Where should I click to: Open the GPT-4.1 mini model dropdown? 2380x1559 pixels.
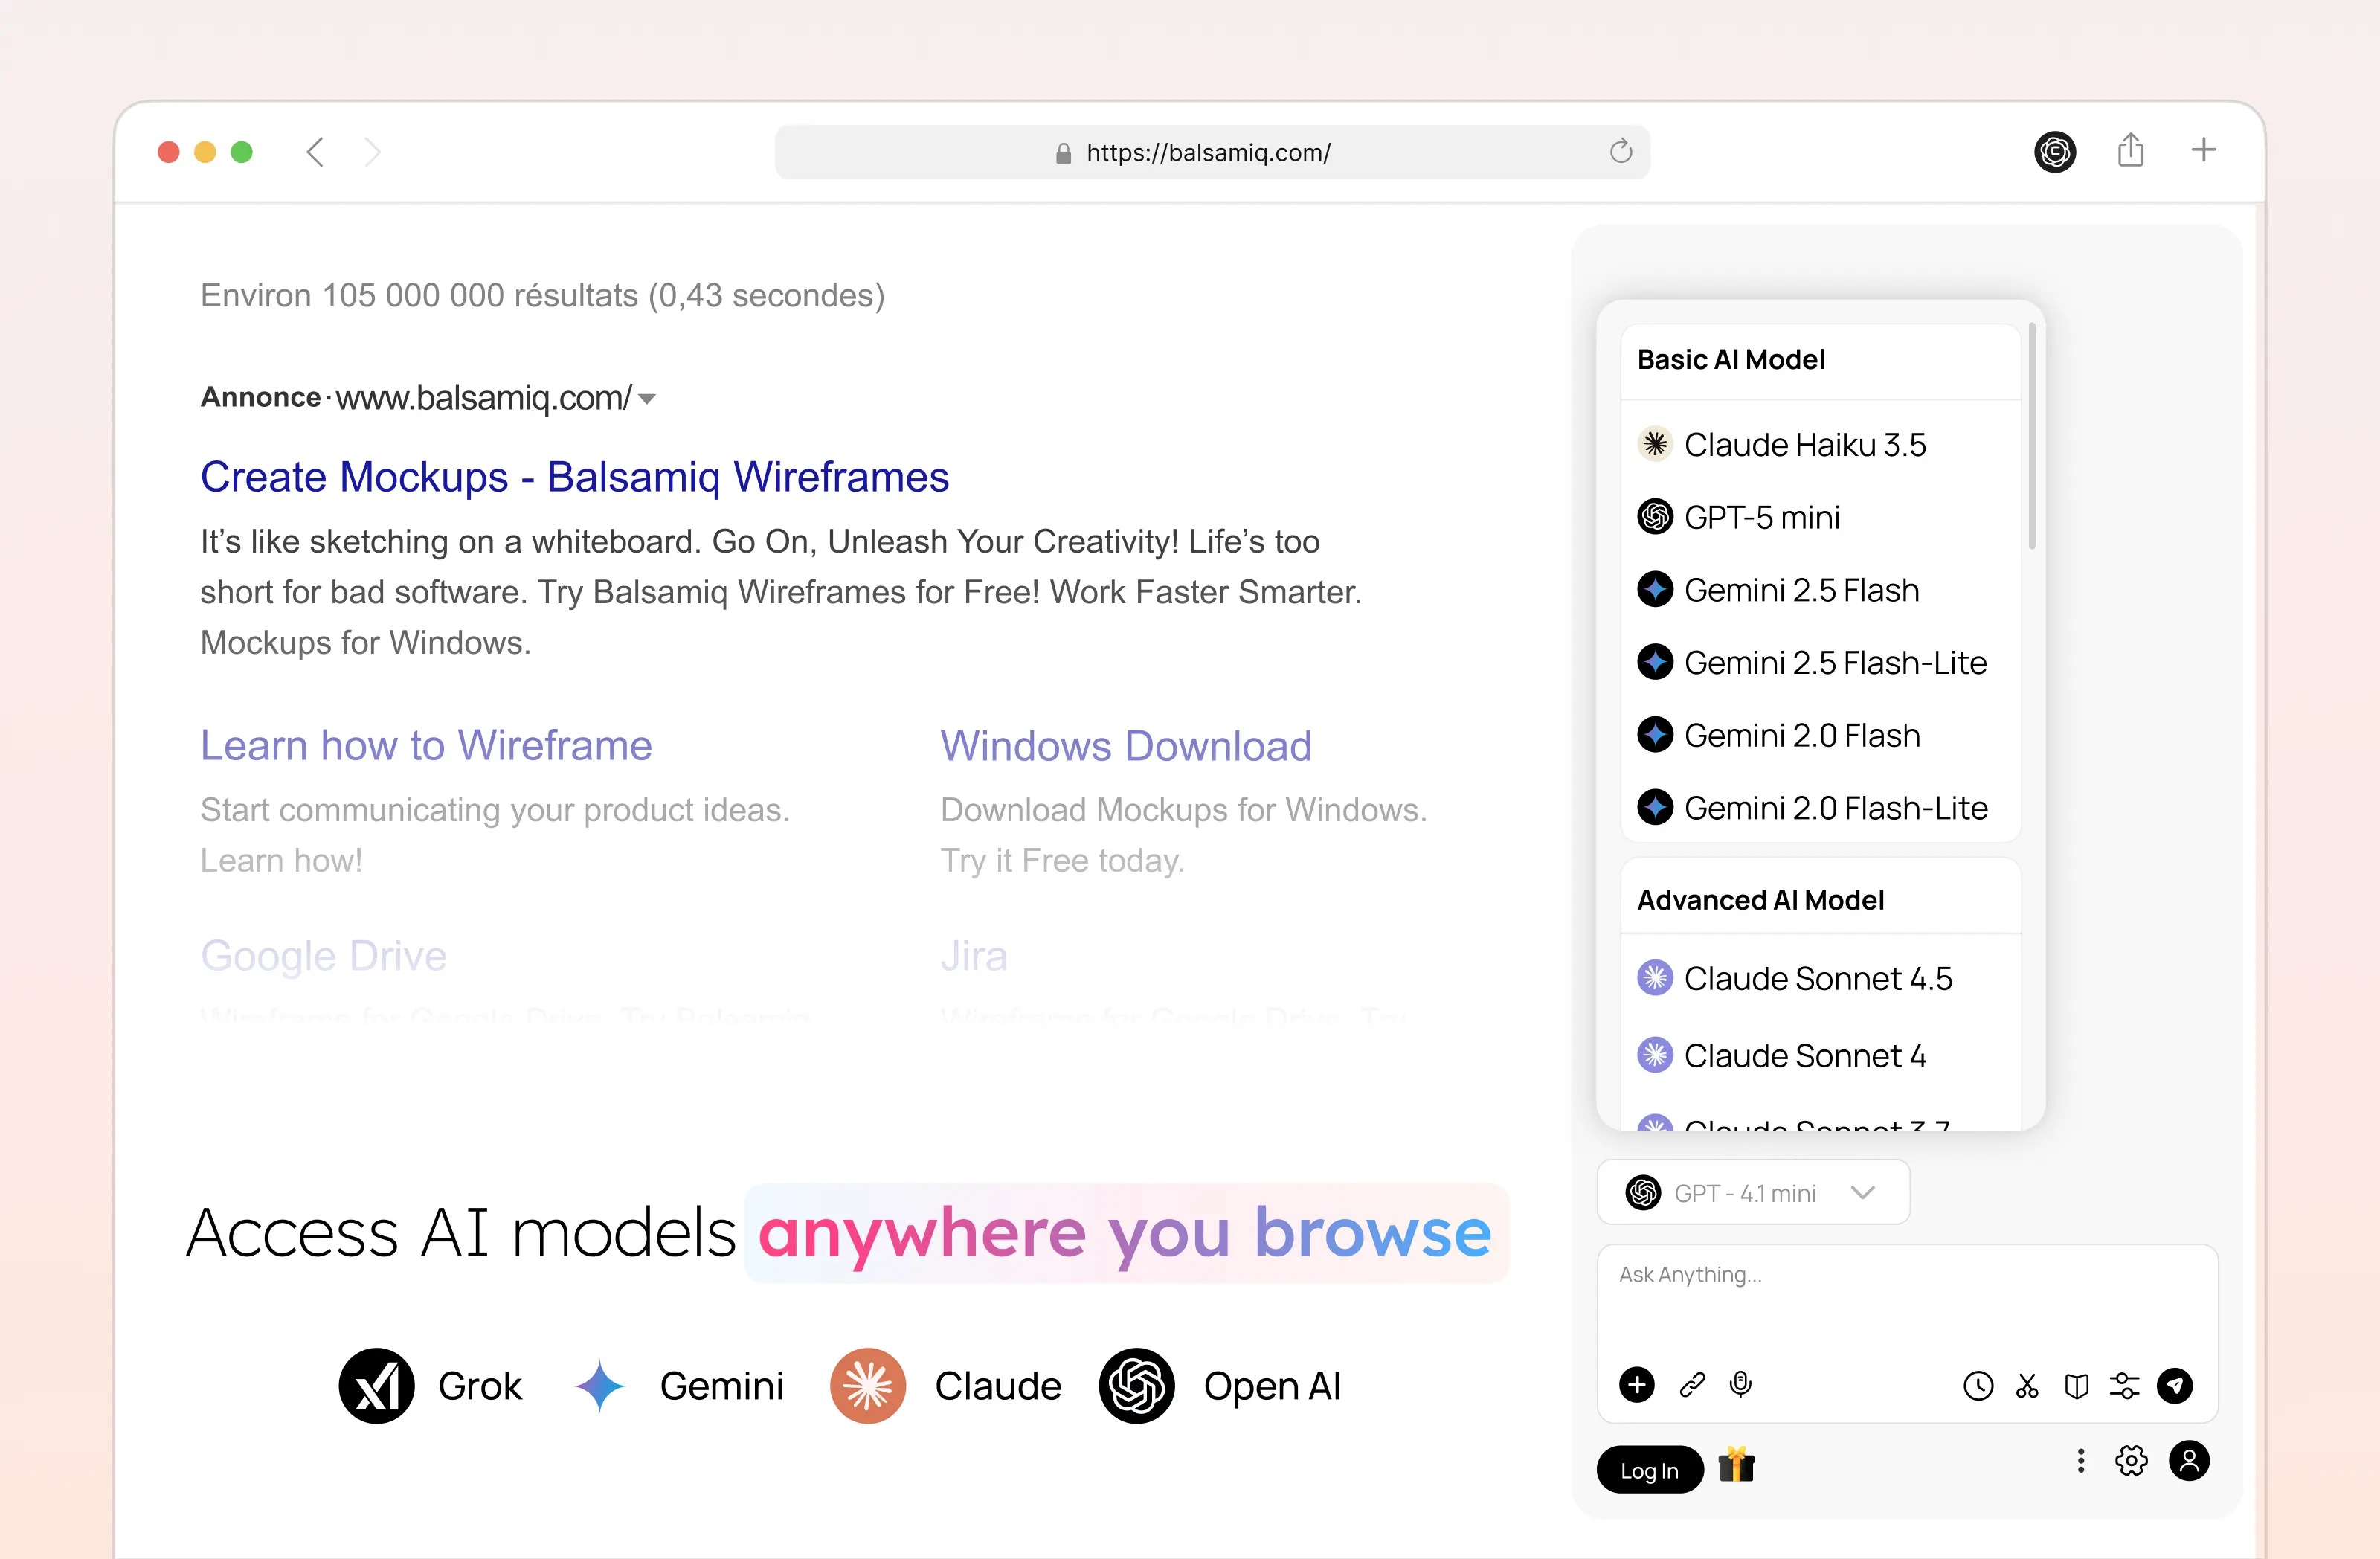click(x=1753, y=1192)
